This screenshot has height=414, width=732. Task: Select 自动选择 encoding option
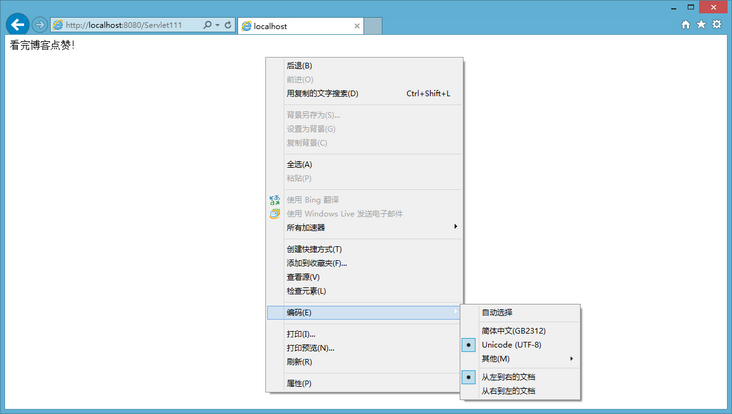[520, 313]
